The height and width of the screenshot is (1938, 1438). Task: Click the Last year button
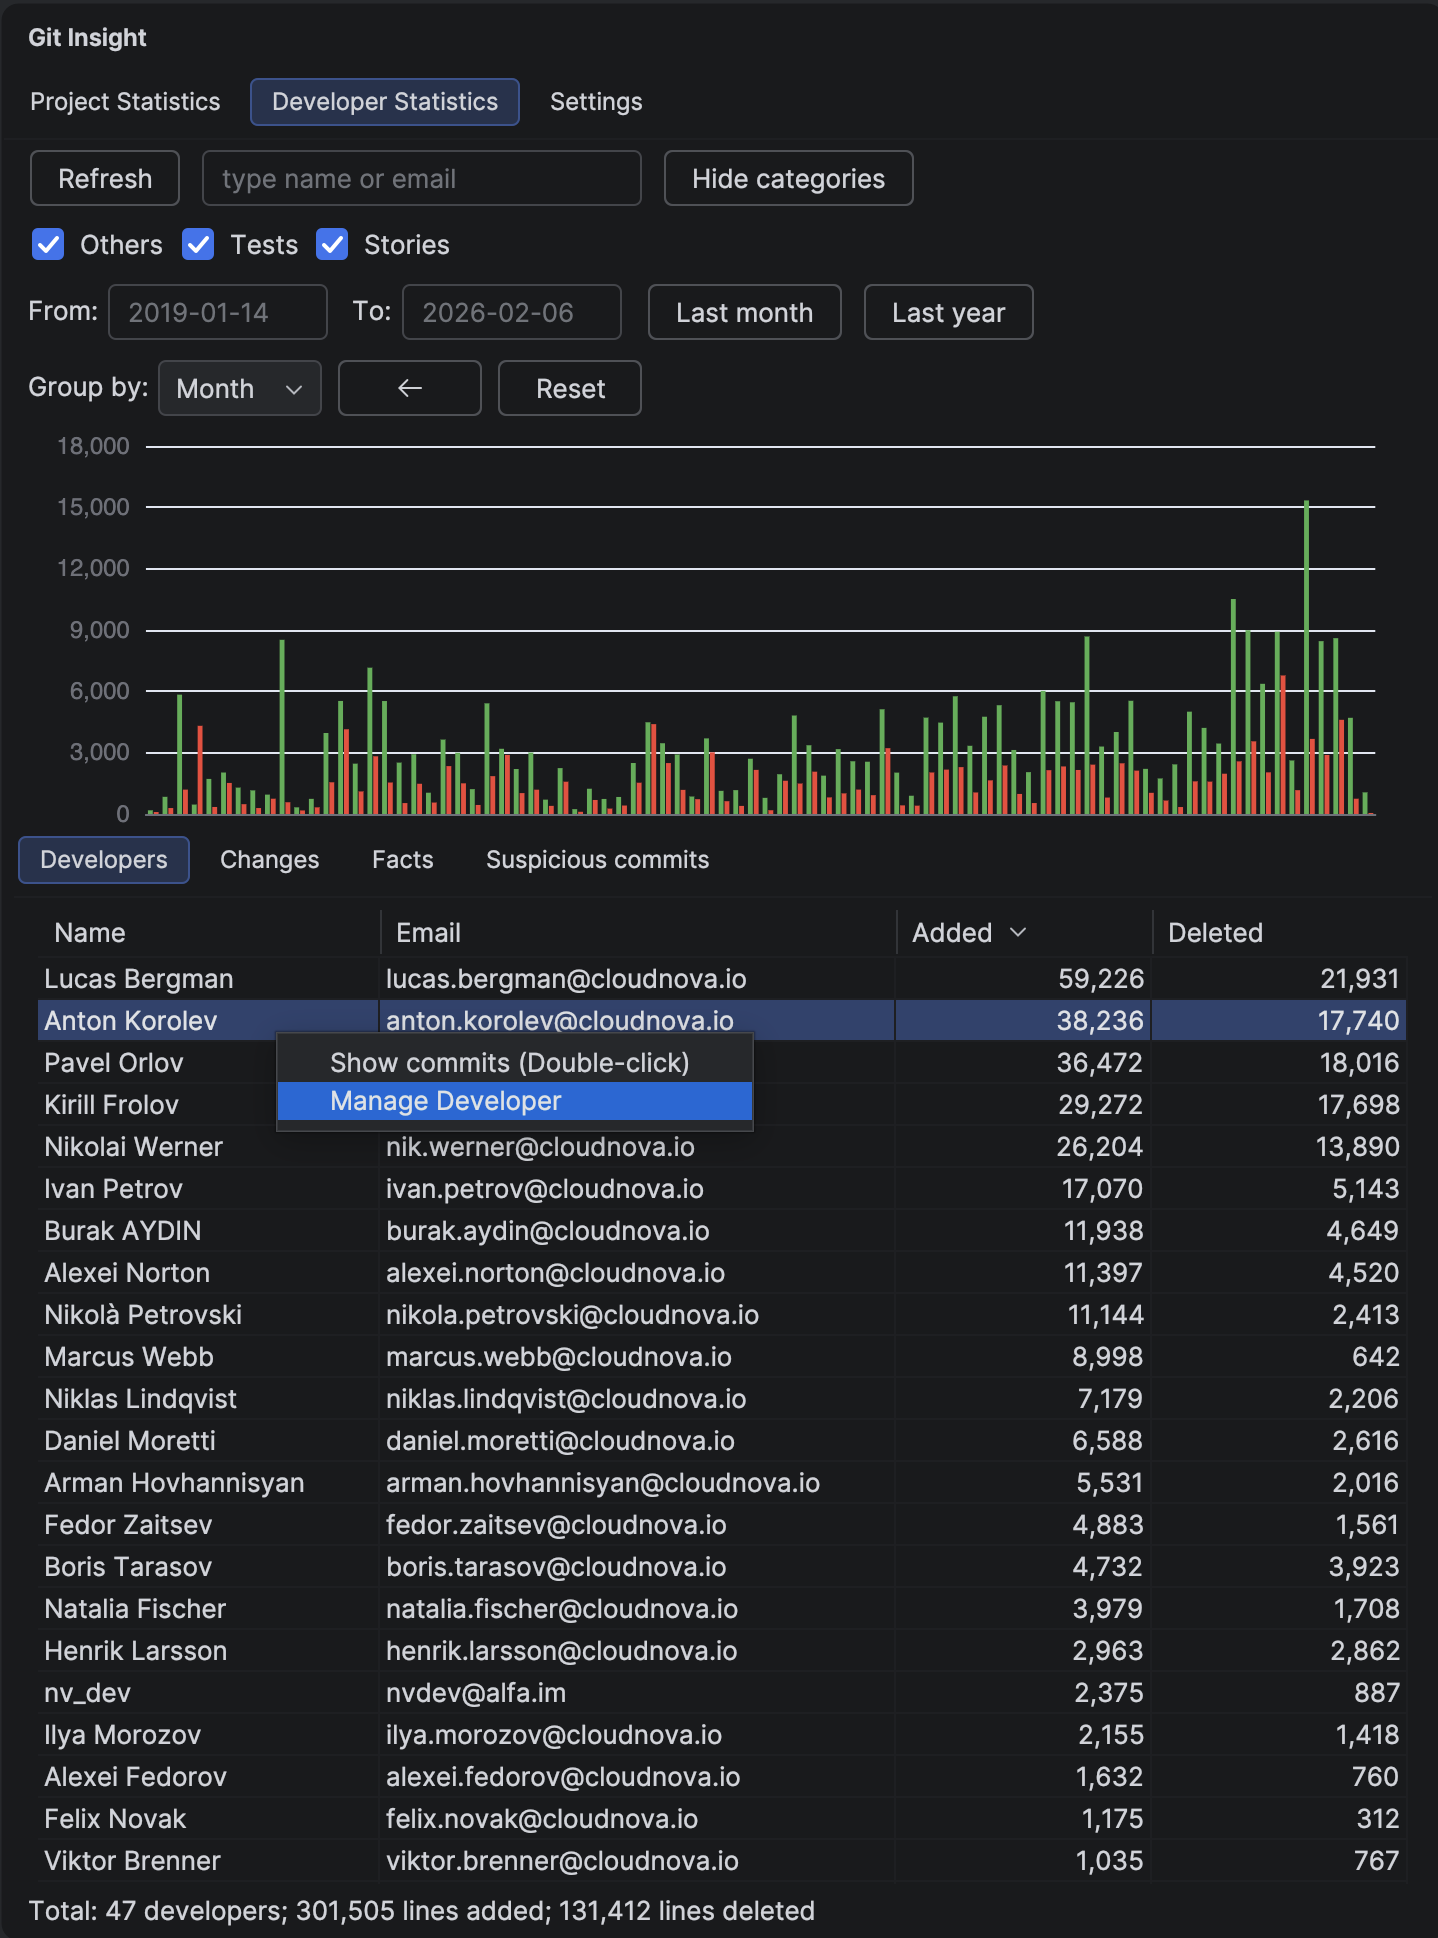point(949,312)
